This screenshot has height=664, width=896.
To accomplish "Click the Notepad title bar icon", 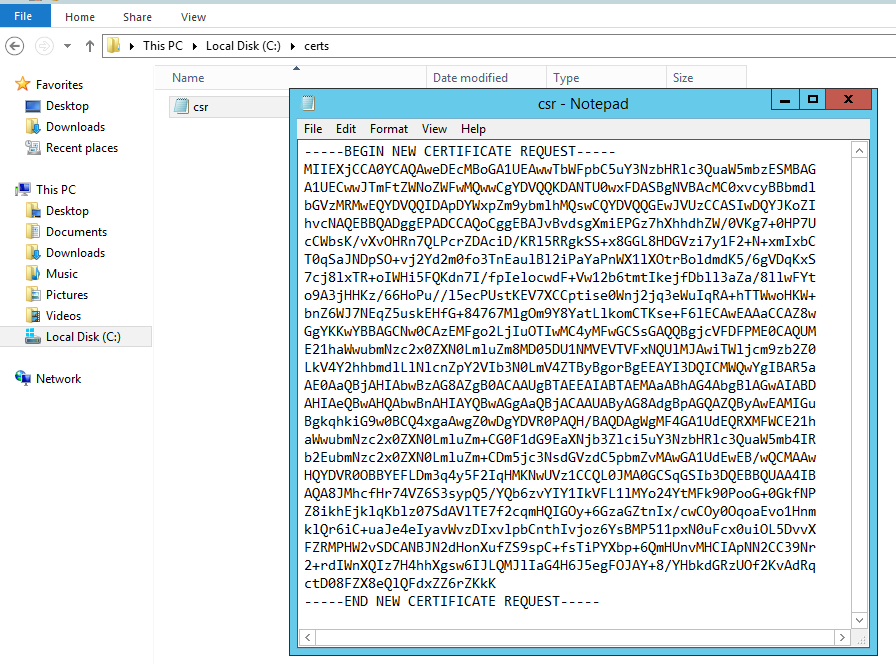I will [x=308, y=103].
